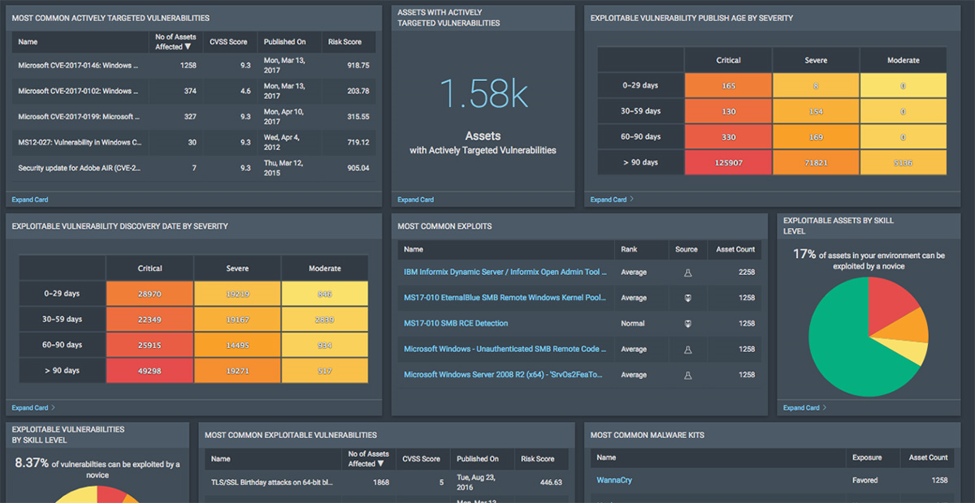The height and width of the screenshot is (503, 975).
Task: Click source icon for Windows Server 2008 R2 row
Action: (x=687, y=376)
